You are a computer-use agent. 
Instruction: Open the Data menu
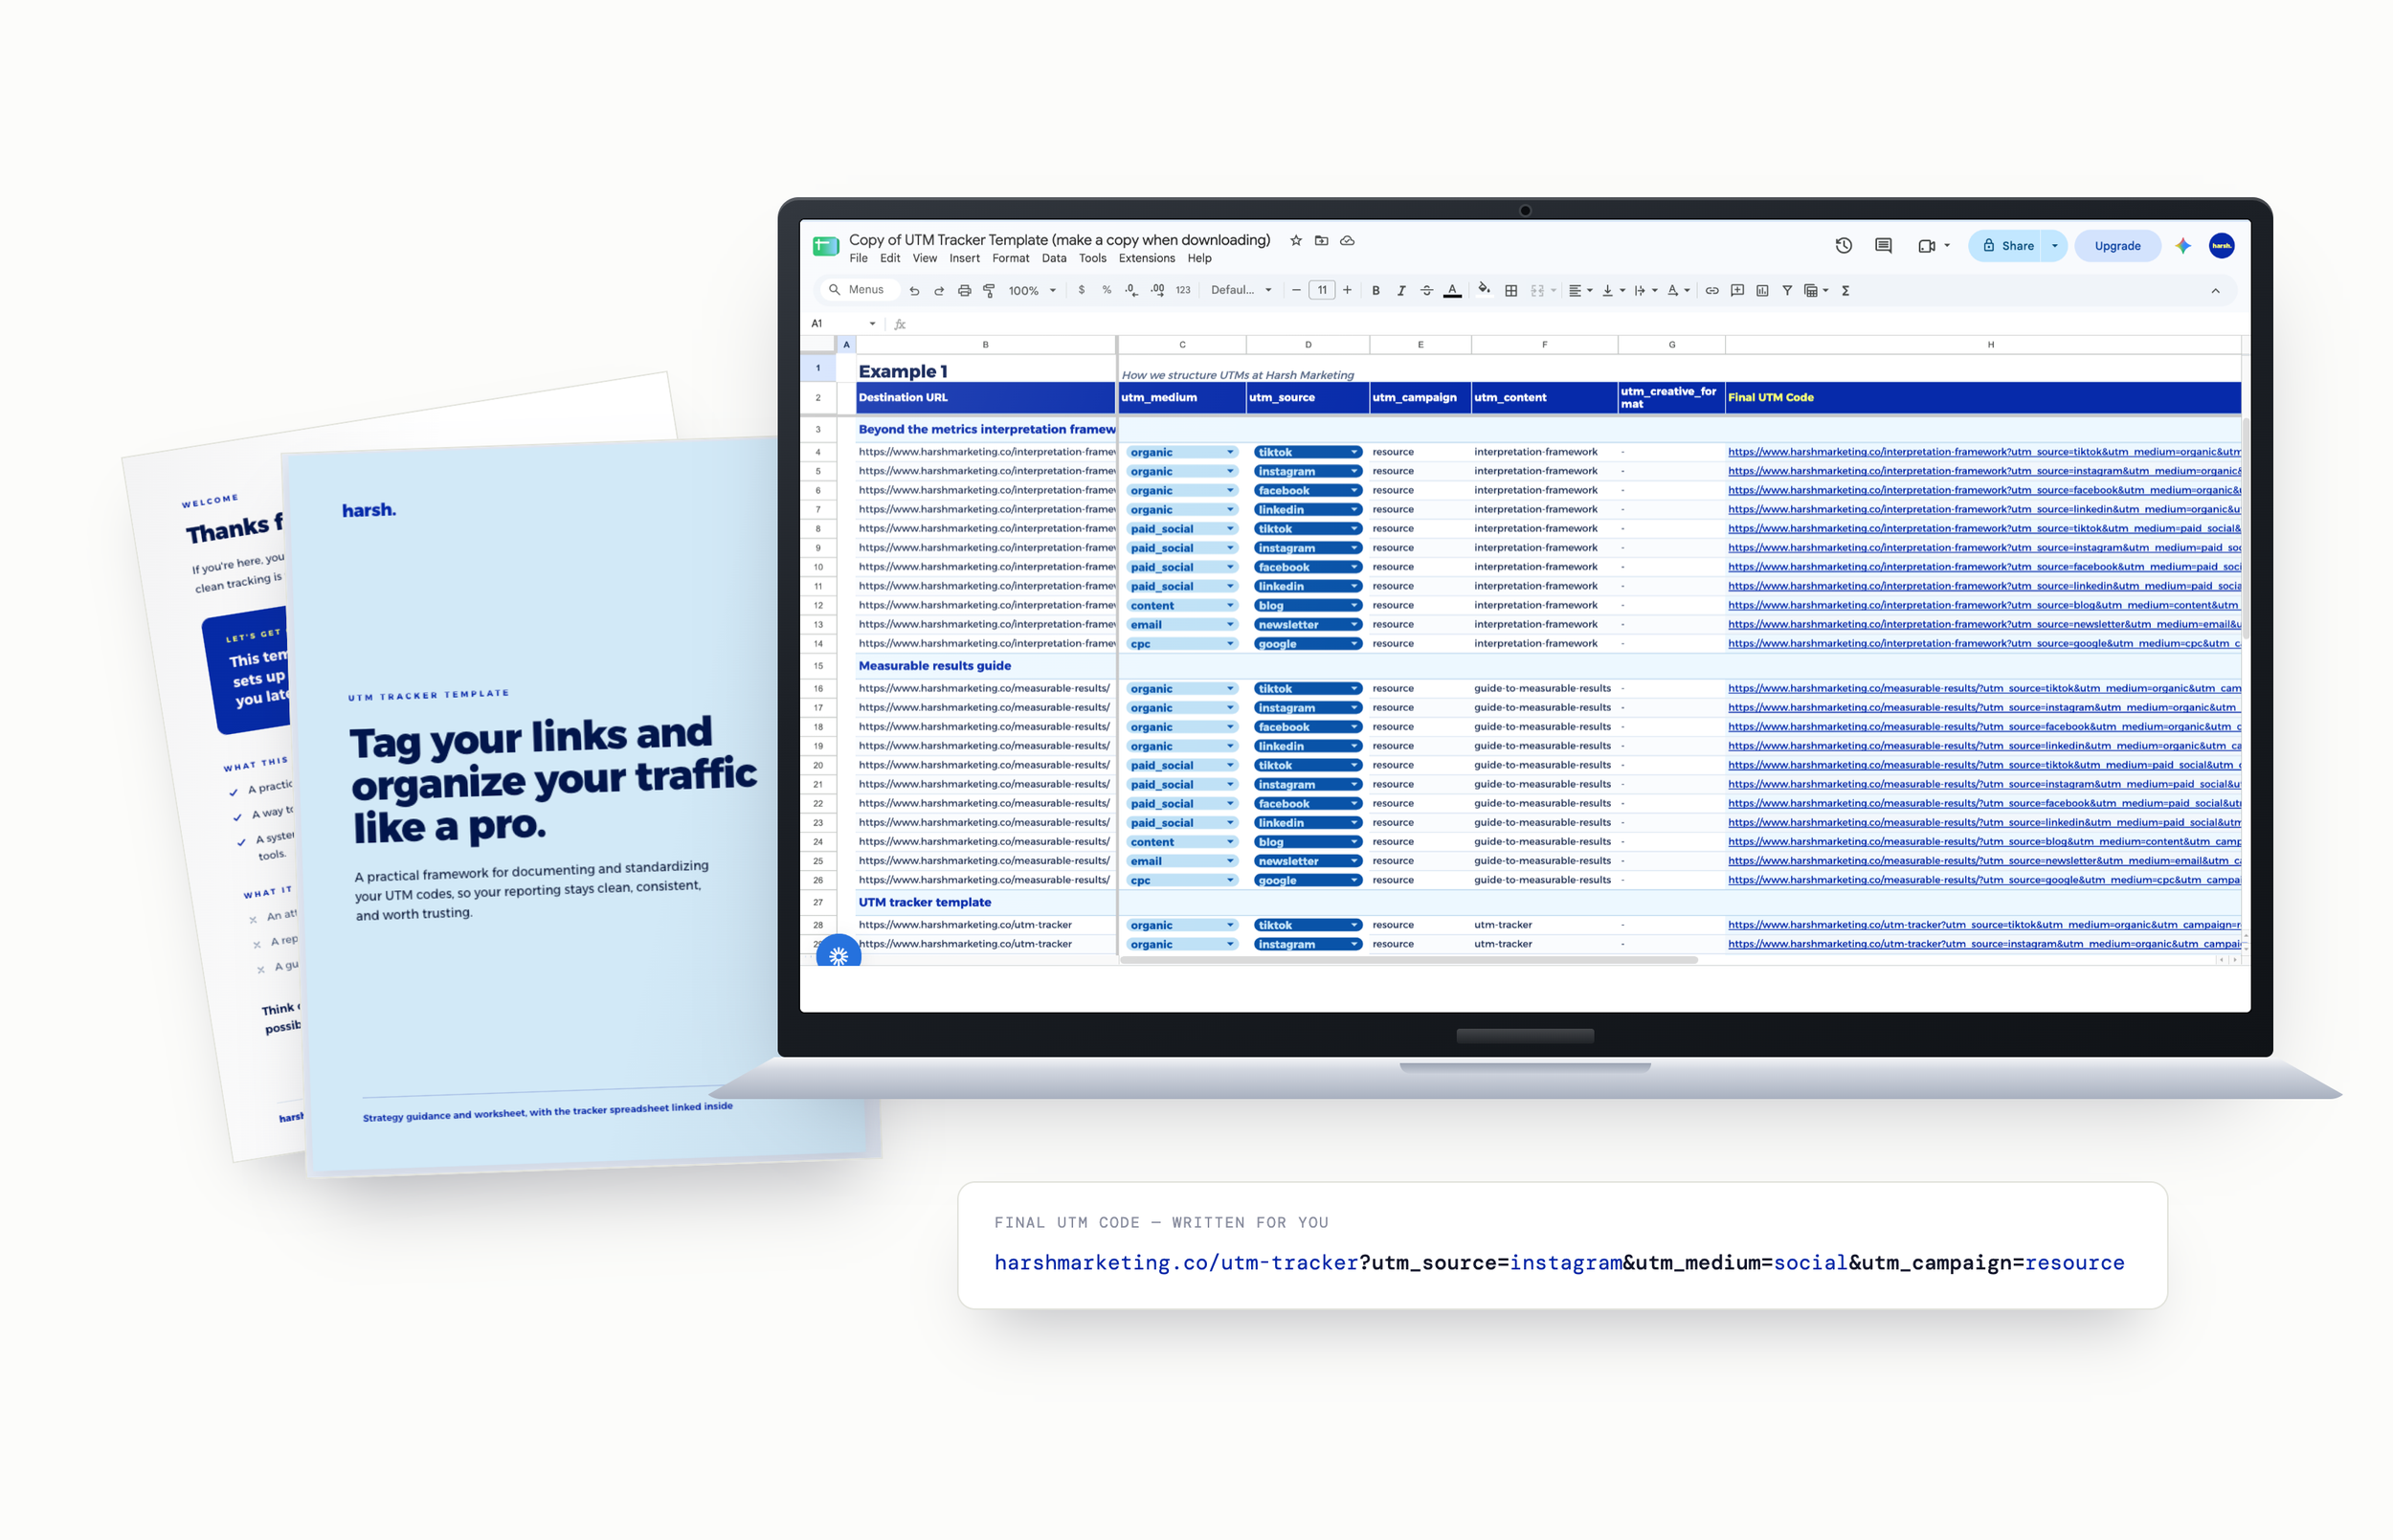pos(1053,259)
